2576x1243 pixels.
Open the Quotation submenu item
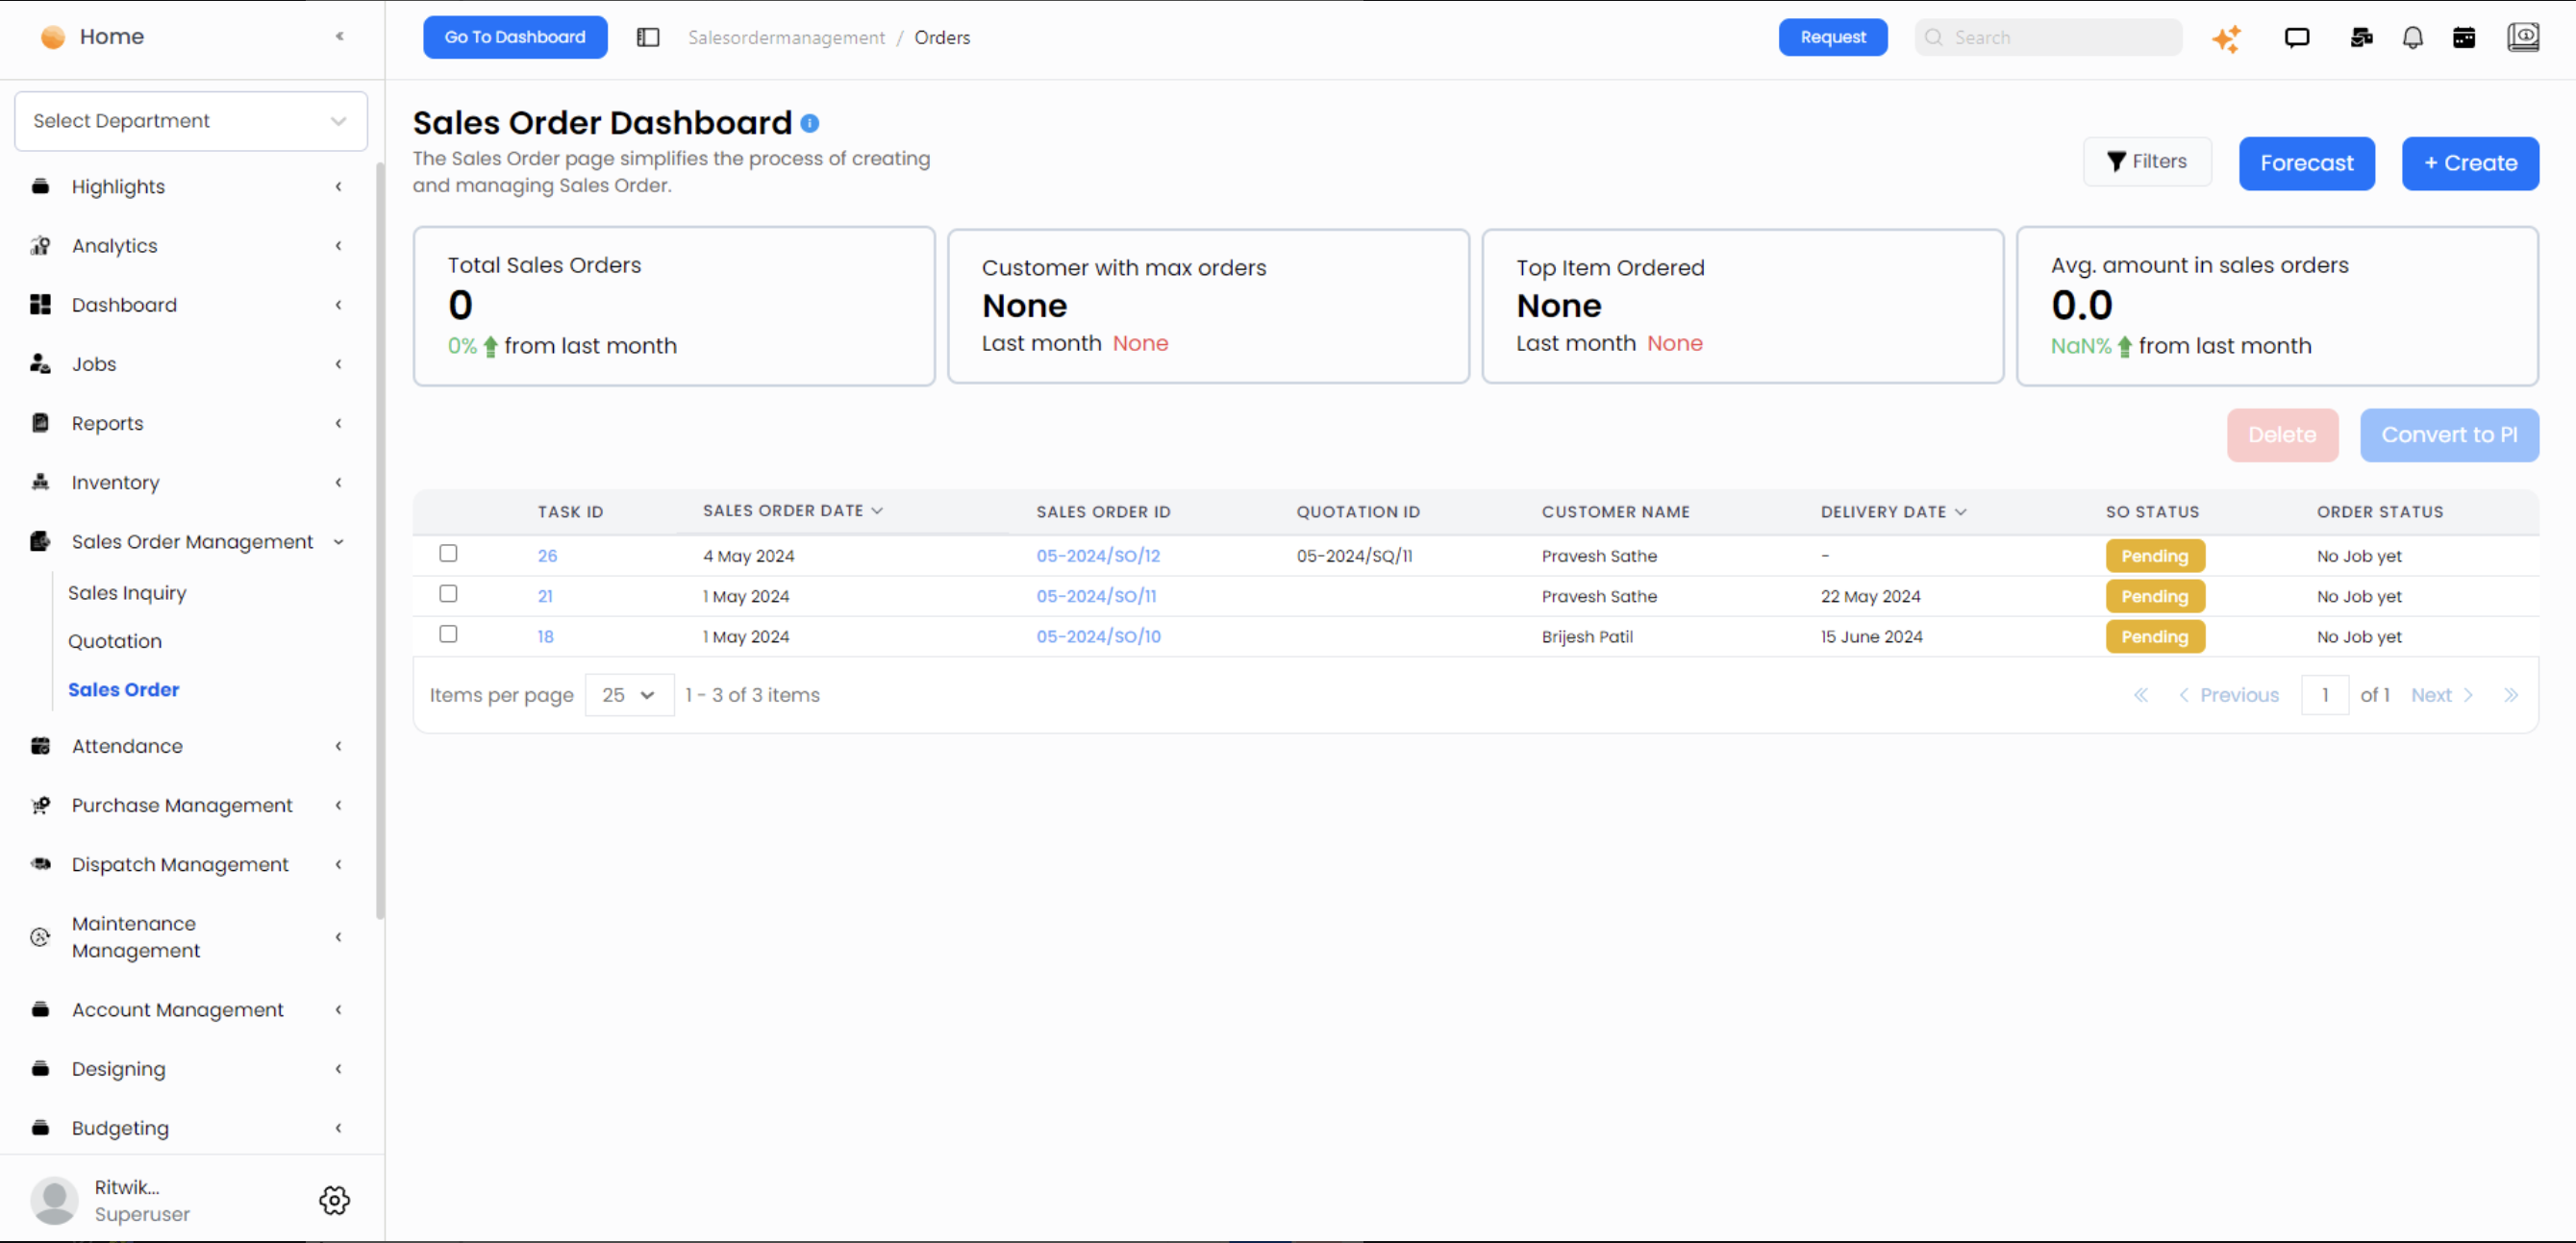(115, 641)
